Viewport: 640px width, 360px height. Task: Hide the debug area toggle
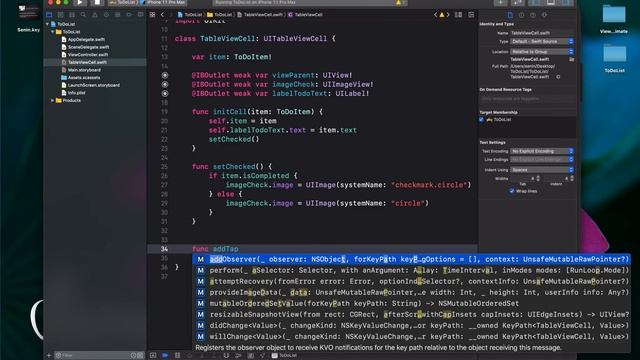pyautogui.click(x=153, y=356)
